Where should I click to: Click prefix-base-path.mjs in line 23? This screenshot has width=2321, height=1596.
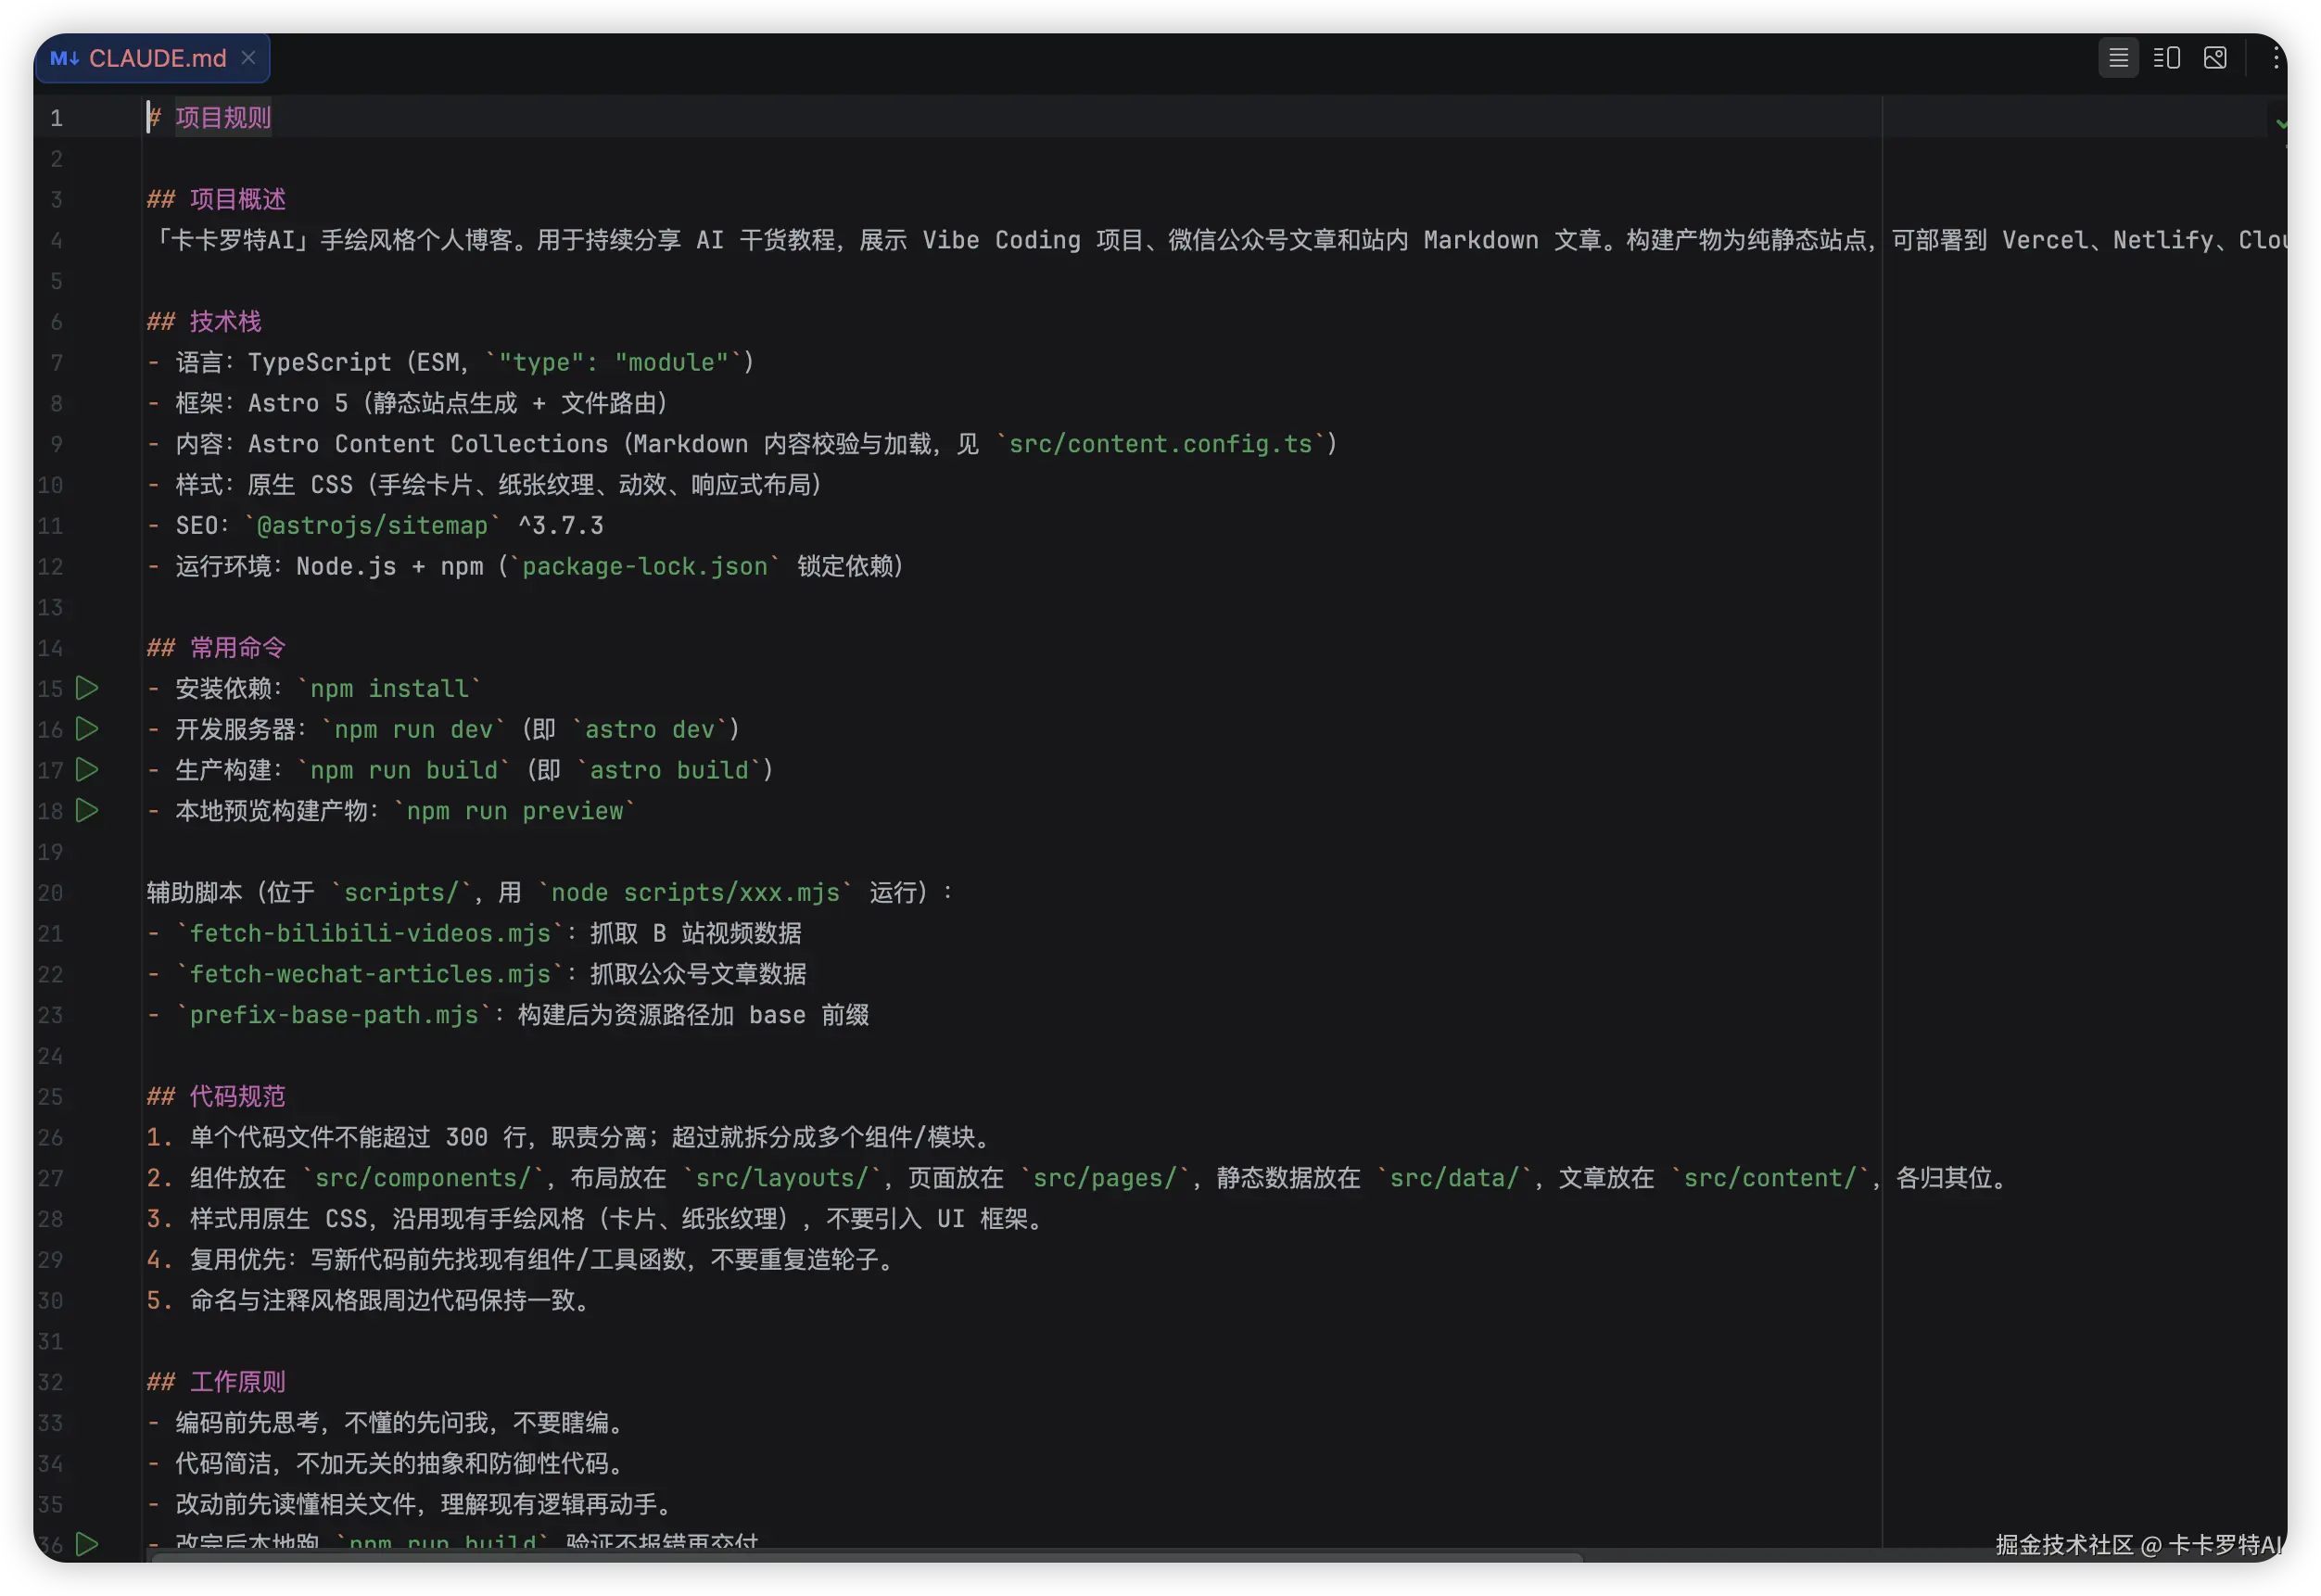333,1015
